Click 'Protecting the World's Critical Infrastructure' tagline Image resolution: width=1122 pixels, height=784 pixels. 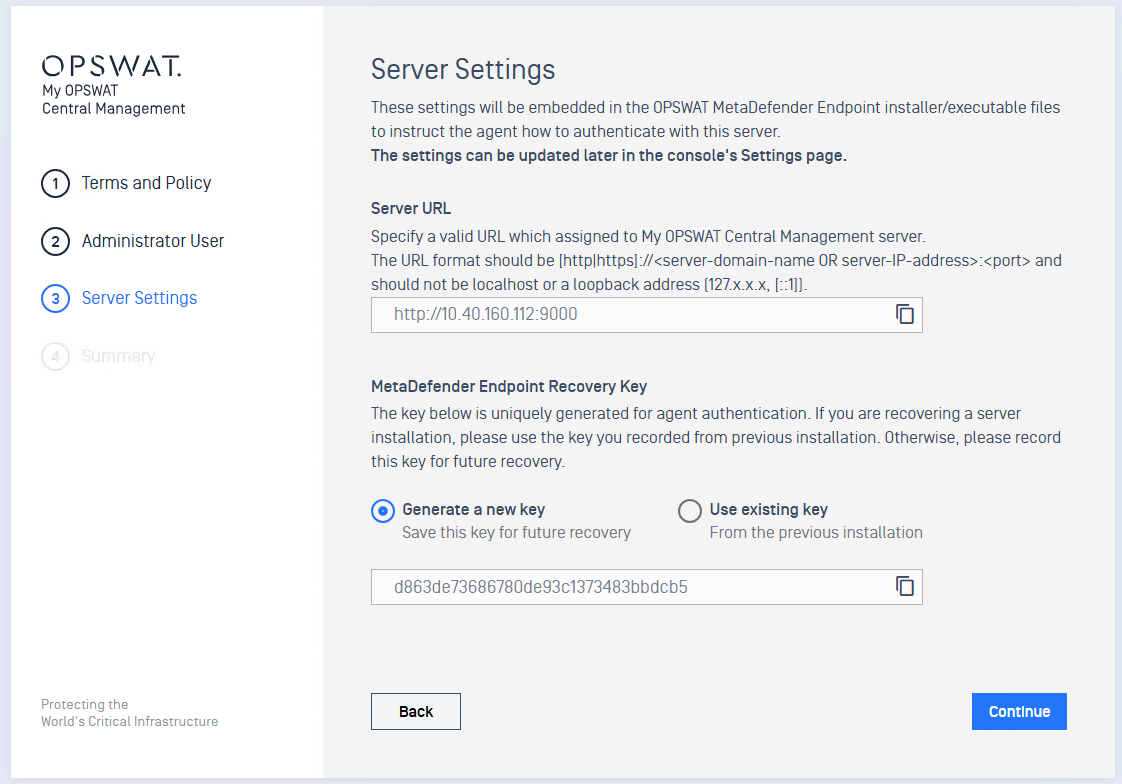click(x=130, y=713)
